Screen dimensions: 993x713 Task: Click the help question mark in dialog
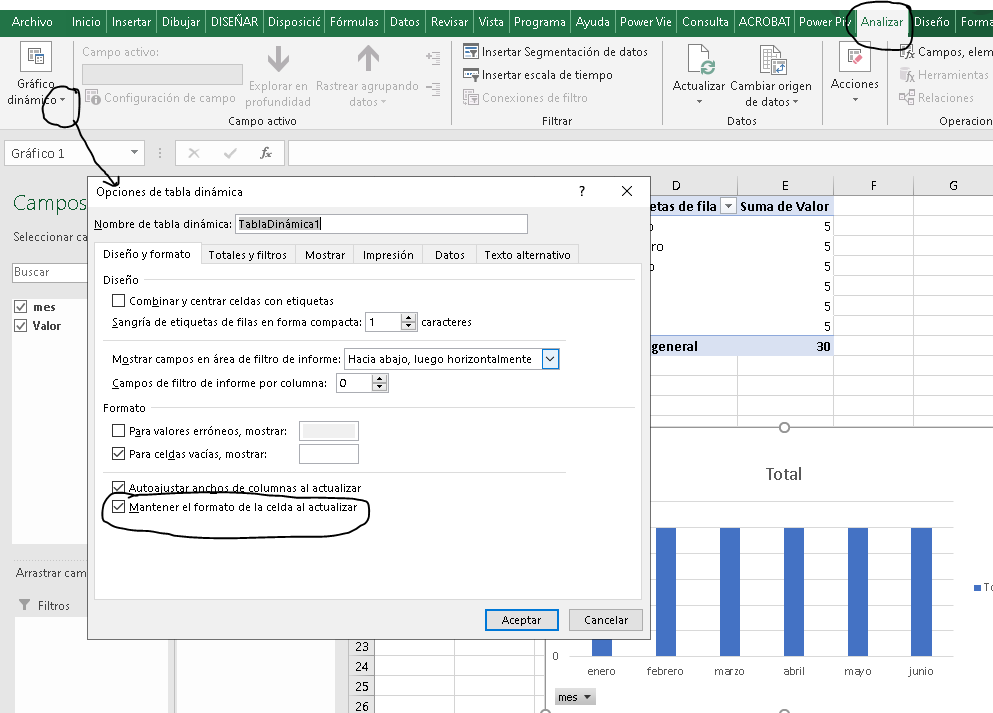point(582,191)
